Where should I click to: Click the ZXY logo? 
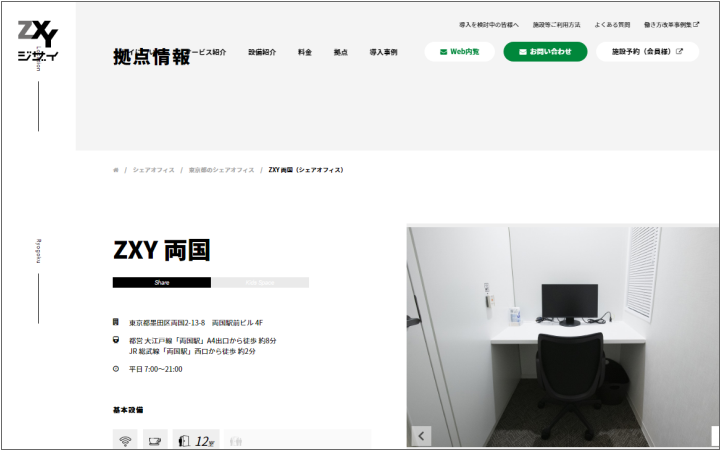pyautogui.click(x=38, y=41)
